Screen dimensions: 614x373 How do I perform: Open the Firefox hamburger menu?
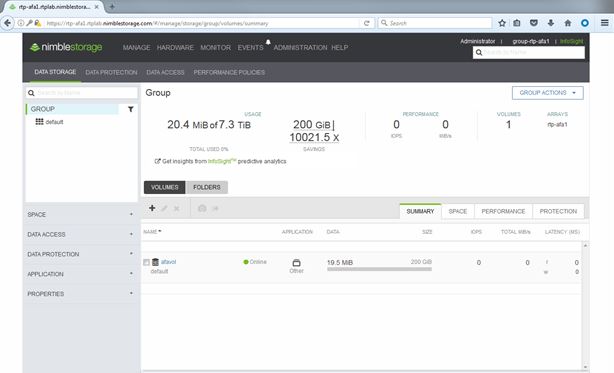pyautogui.click(x=605, y=23)
